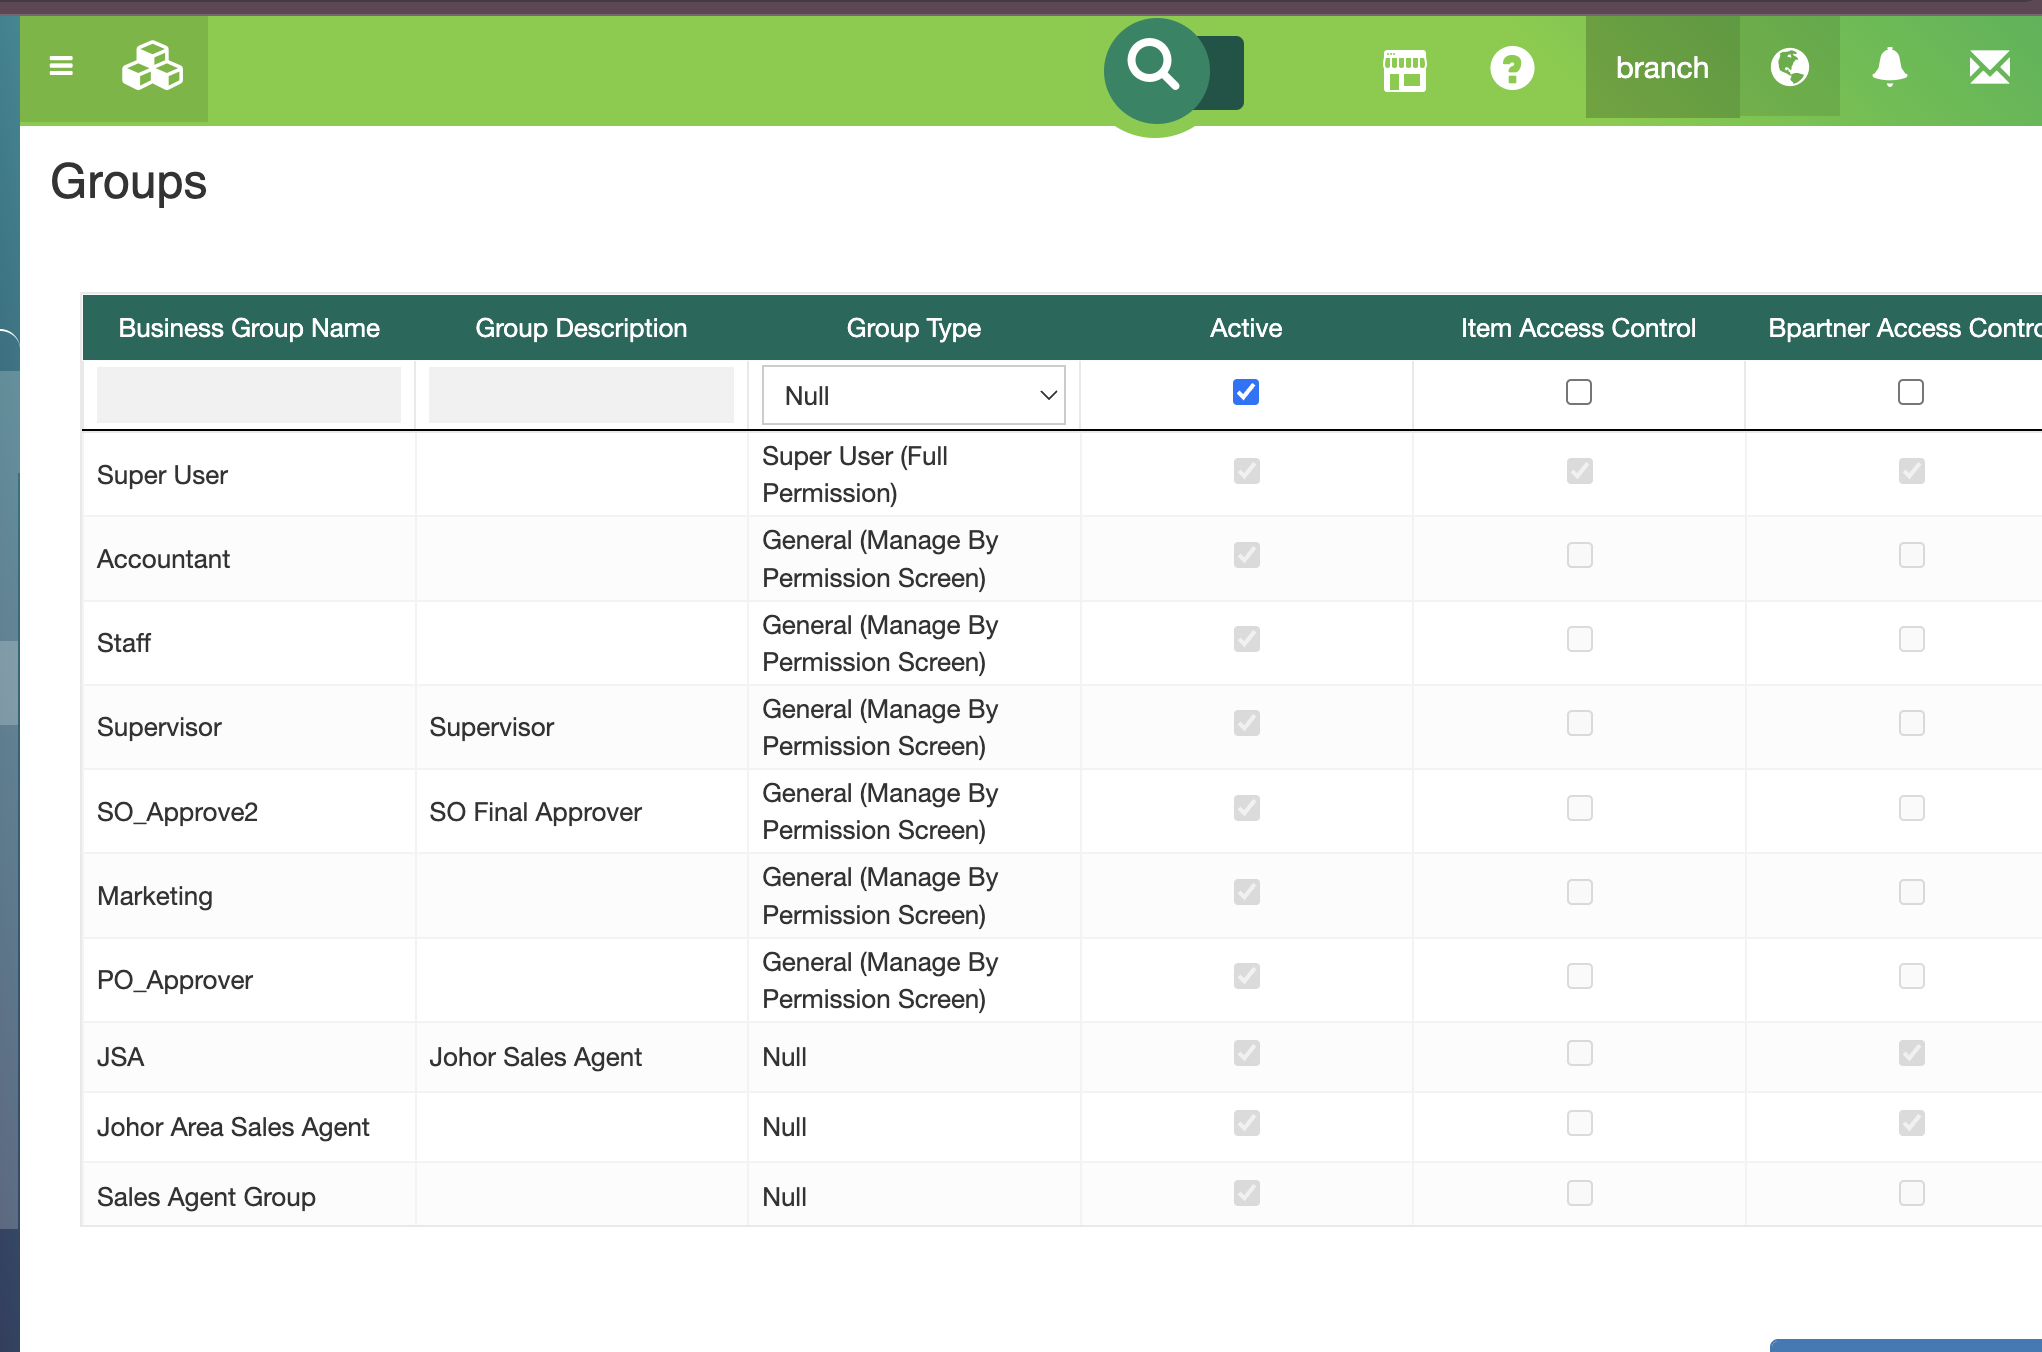Toggle Item Access Control for Marketing
Screen dimensions: 2042x1352
click(x=1579, y=892)
